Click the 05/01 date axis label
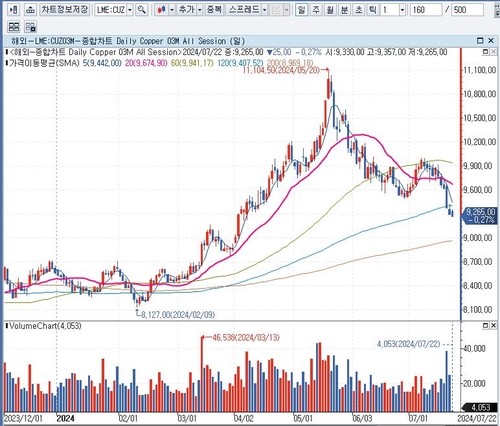The width and height of the screenshot is (500, 426). click(303, 419)
